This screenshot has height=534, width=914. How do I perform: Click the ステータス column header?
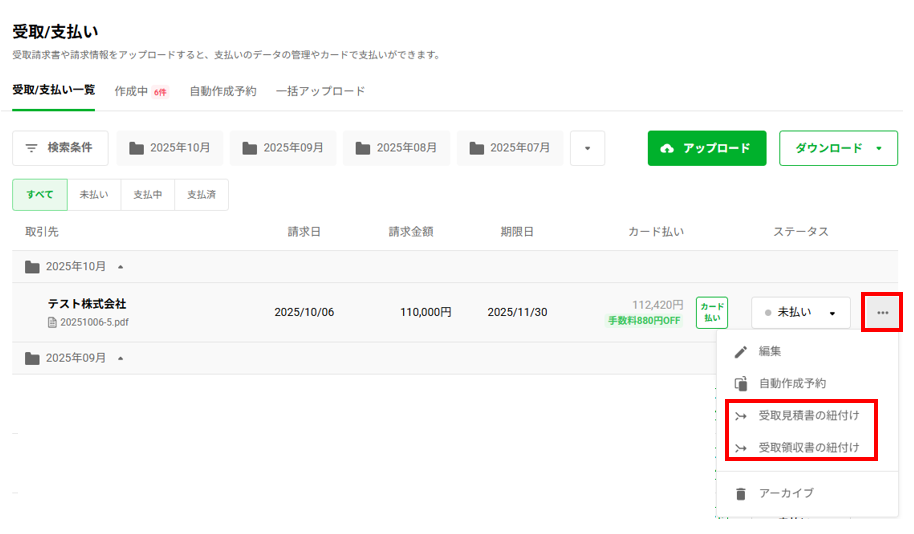pos(800,232)
